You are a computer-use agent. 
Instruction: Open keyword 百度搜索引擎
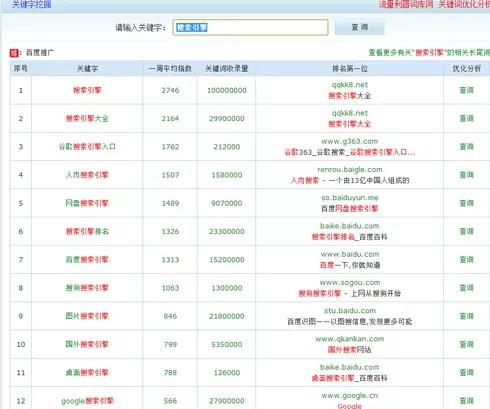point(87,260)
